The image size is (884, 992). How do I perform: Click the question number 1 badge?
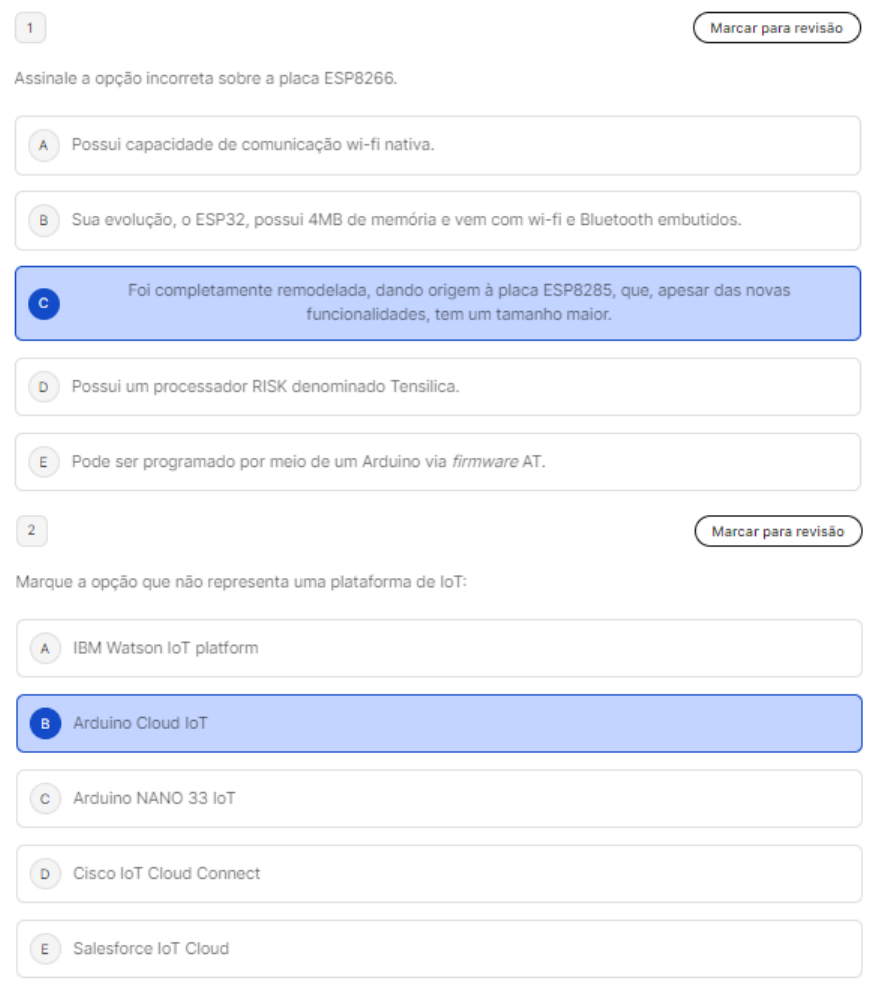tap(30, 28)
